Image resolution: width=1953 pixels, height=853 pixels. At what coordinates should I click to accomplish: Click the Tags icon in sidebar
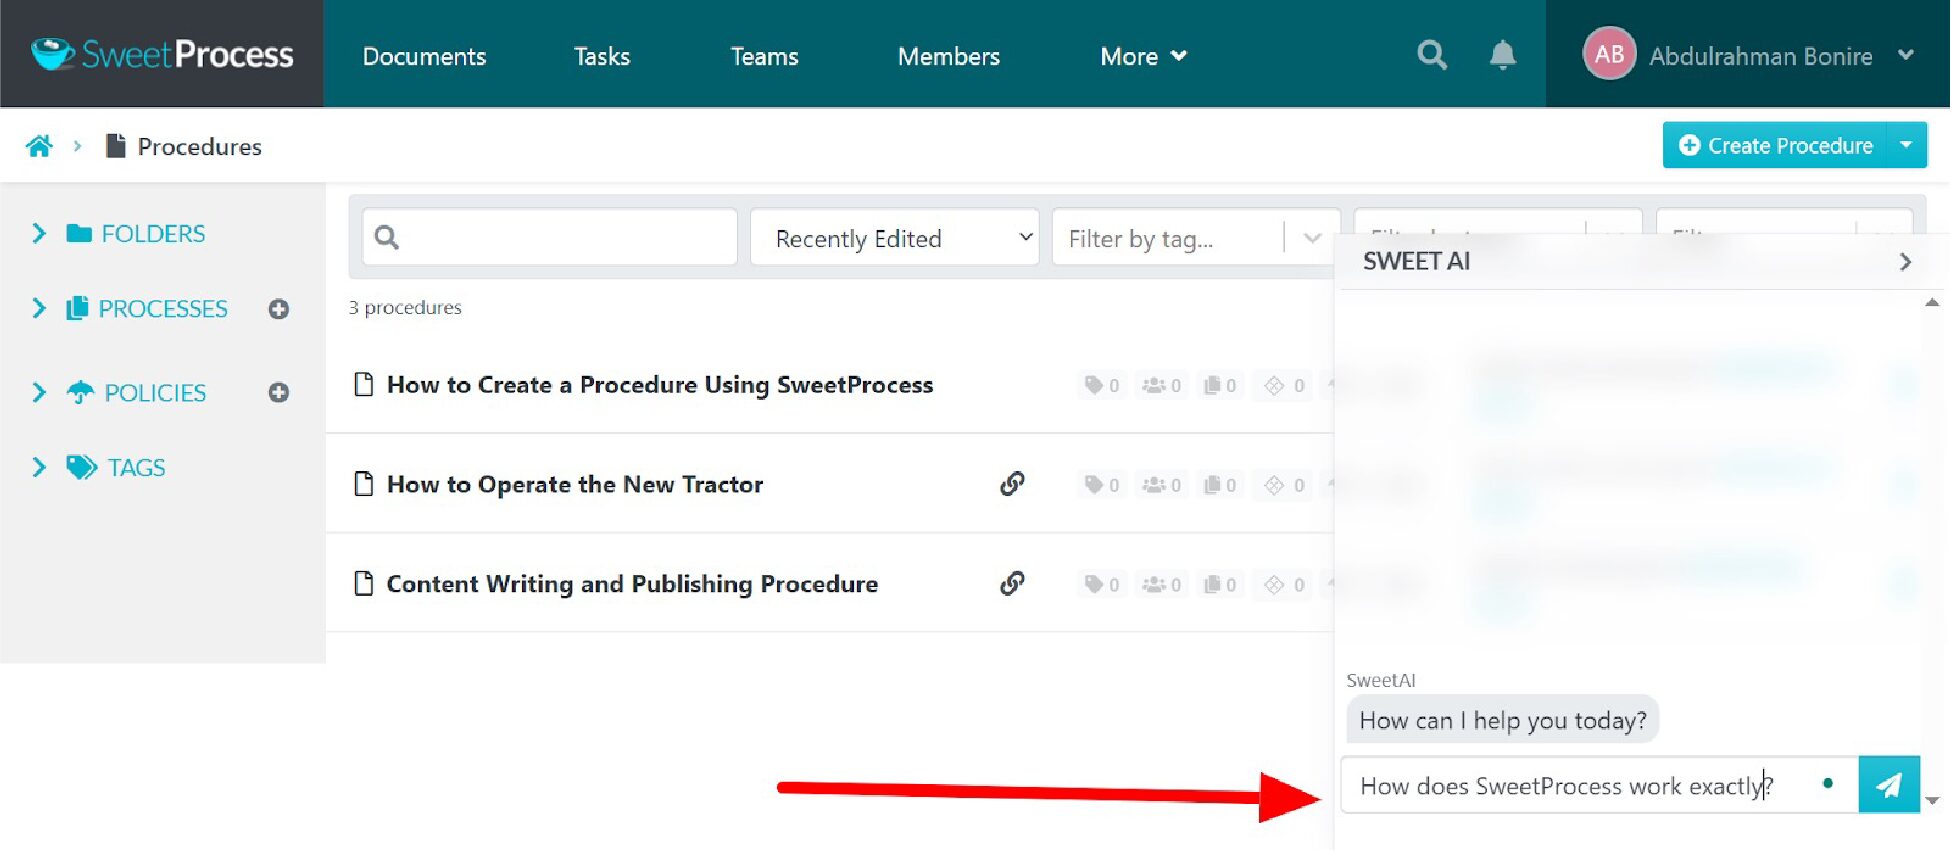coord(81,467)
